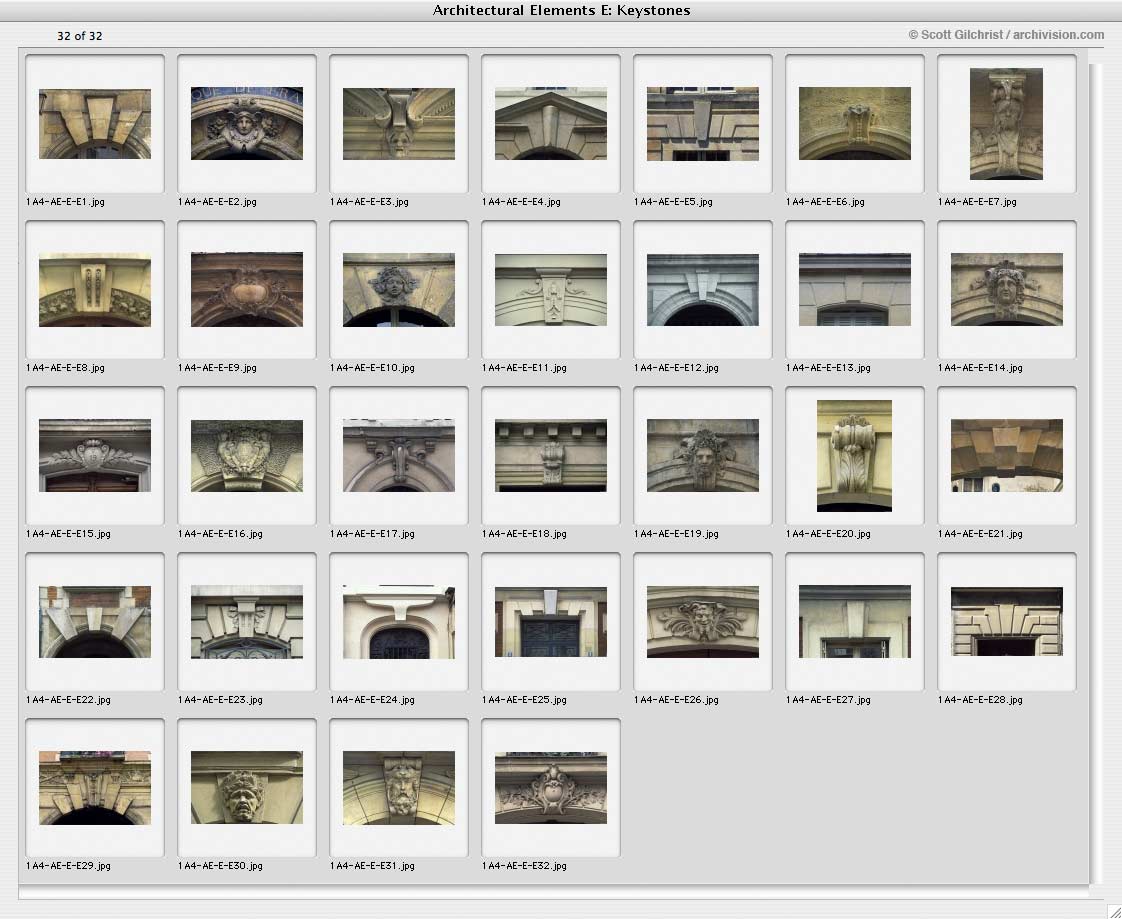Click the vertical scrollbar beside the thumbnails
Image resolution: width=1122 pixels, height=919 pixels.
[x=1096, y=474]
